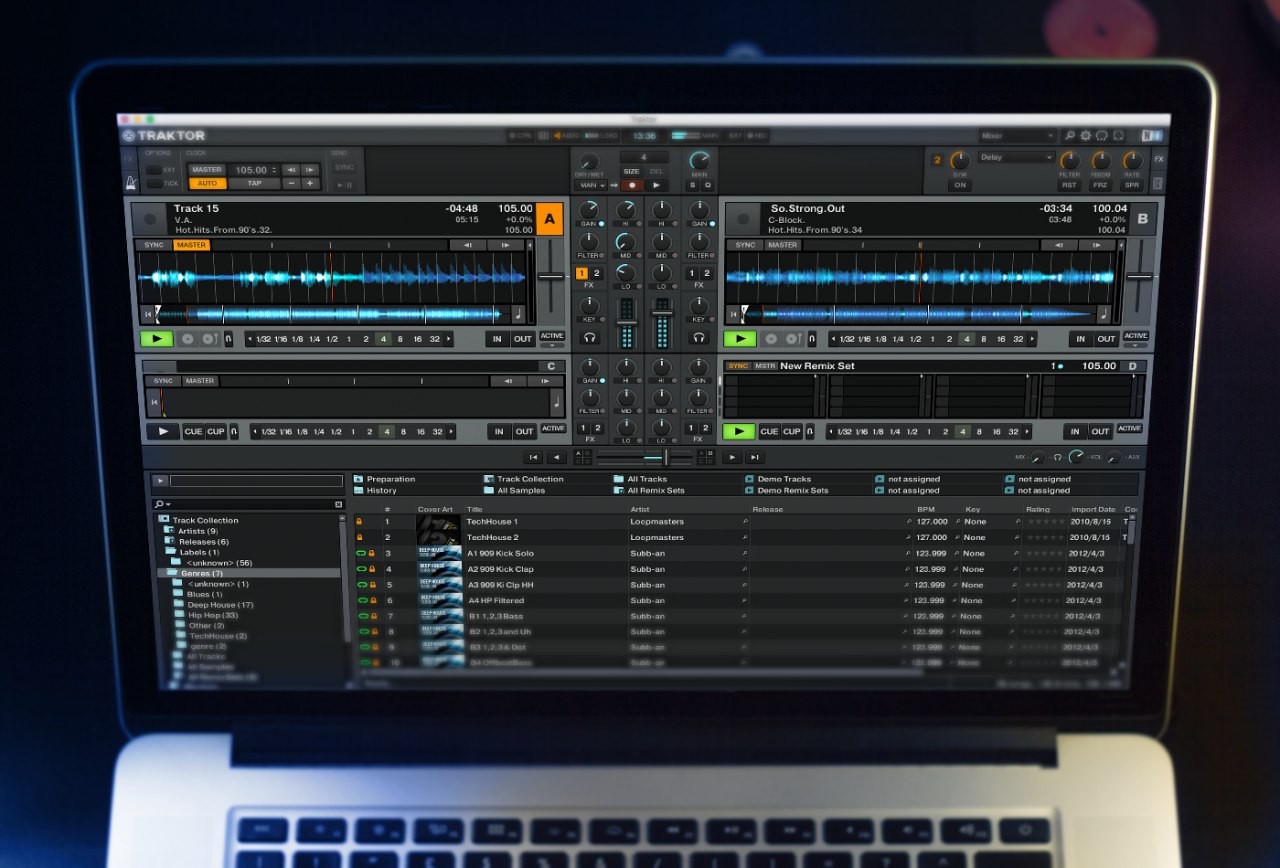
Task: Start deck C with the play button
Action: point(162,432)
